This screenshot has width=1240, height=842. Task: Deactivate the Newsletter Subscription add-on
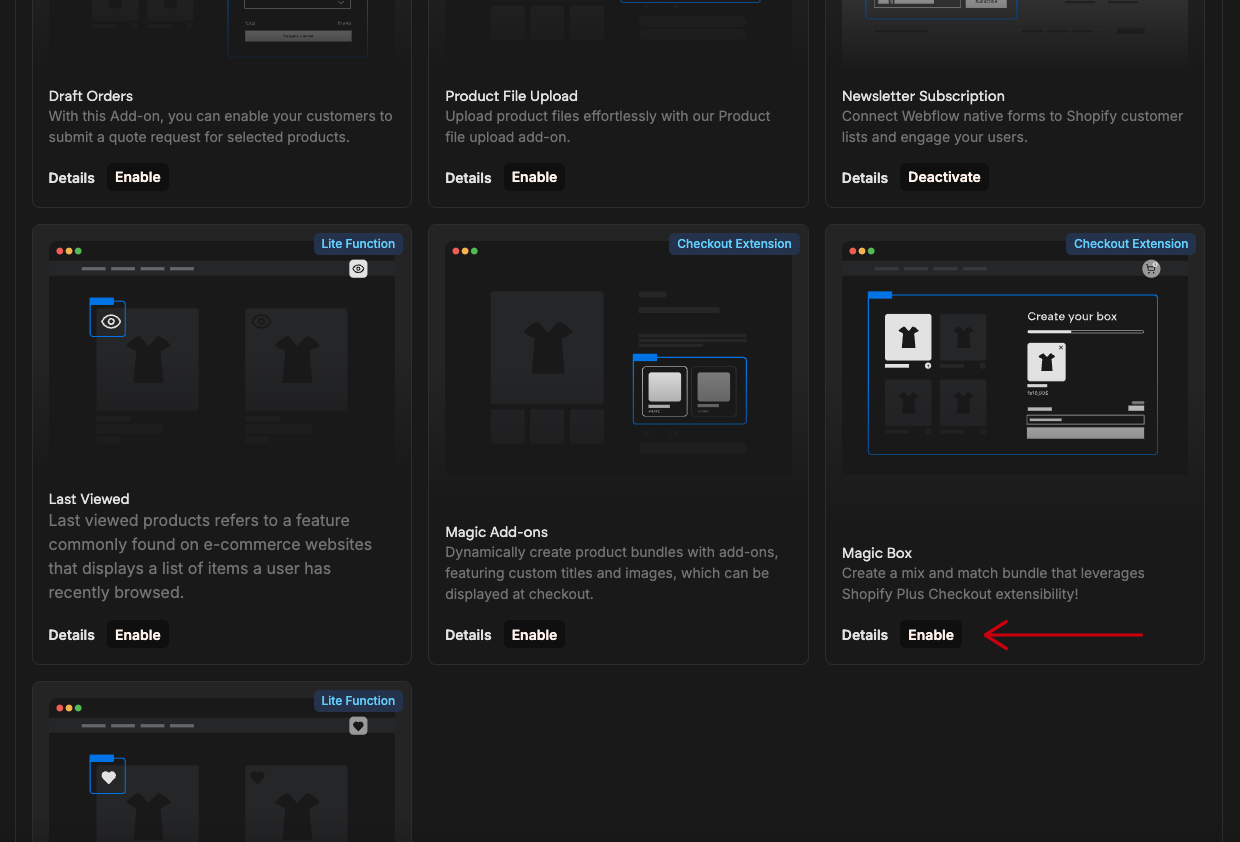coord(944,177)
